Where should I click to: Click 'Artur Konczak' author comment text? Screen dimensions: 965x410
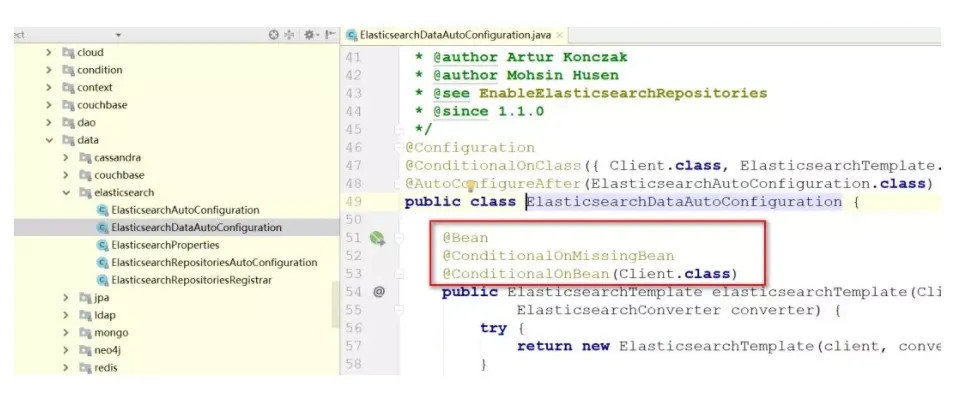567,58
